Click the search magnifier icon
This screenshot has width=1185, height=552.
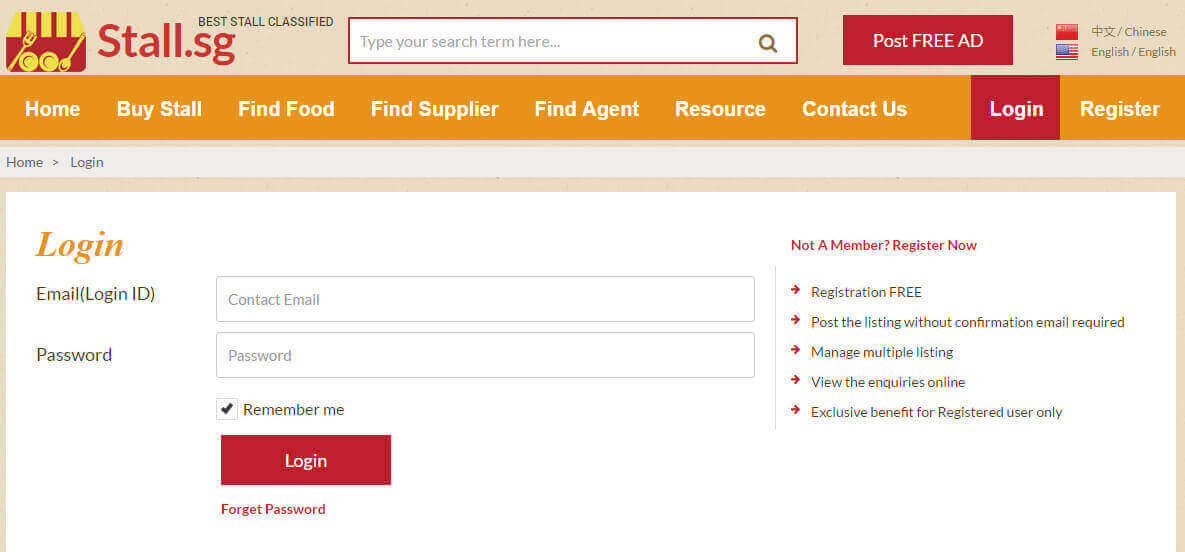(767, 42)
